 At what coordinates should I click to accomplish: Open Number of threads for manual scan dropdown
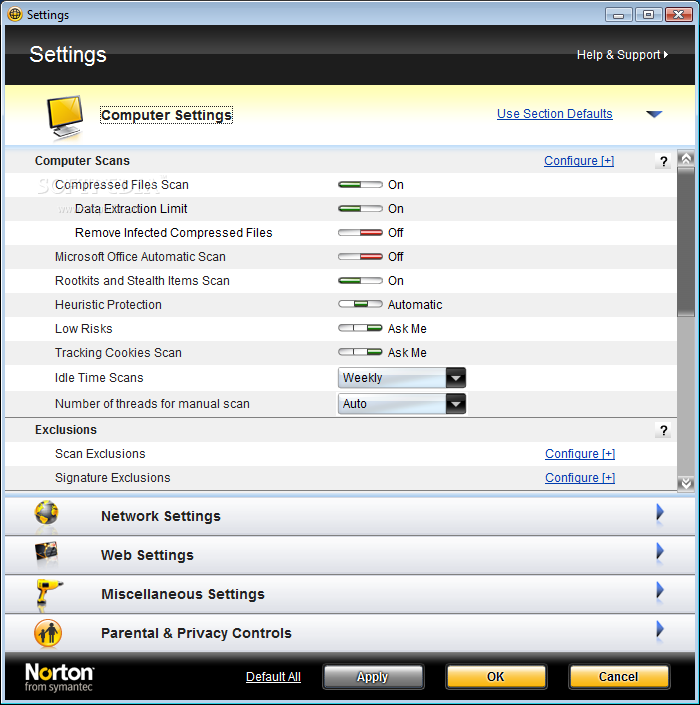[x=401, y=404]
